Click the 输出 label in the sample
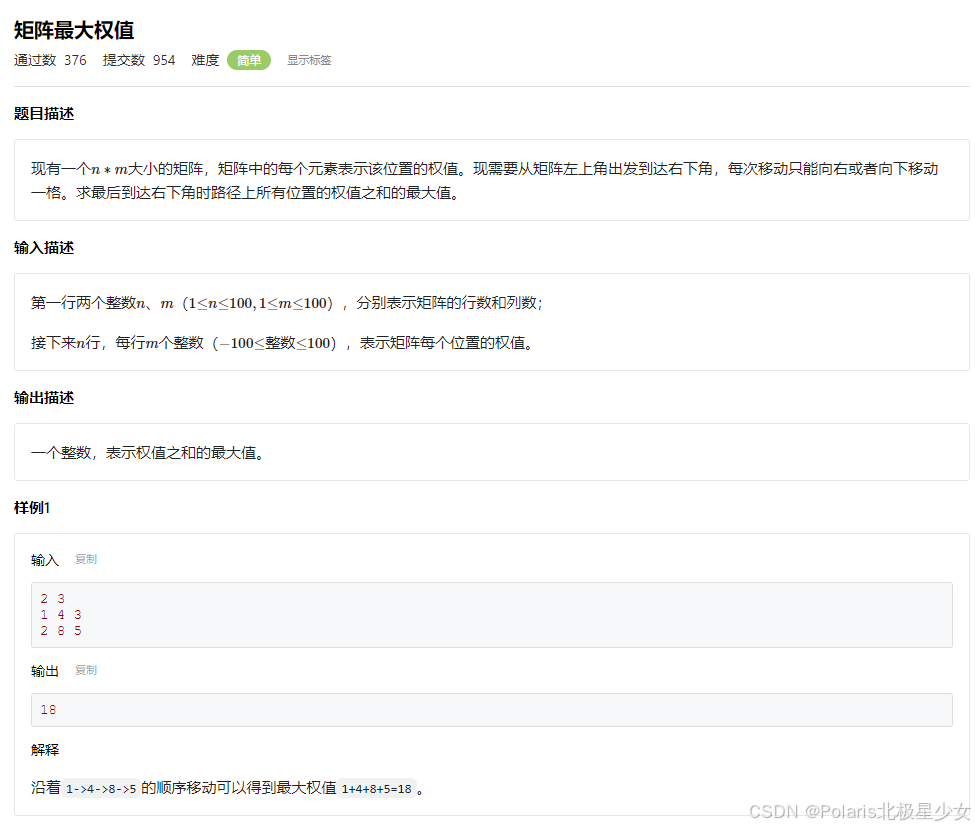The height and width of the screenshot is (829, 975). click(x=45, y=671)
